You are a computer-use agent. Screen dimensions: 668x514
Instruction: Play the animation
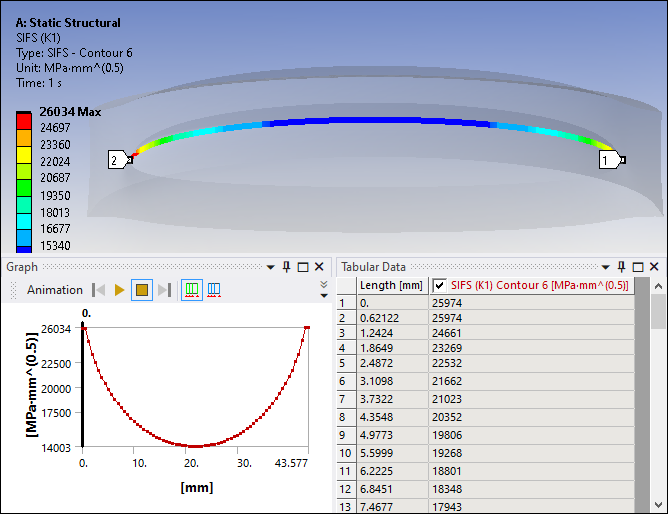pyautogui.click(x=120, y=290)
